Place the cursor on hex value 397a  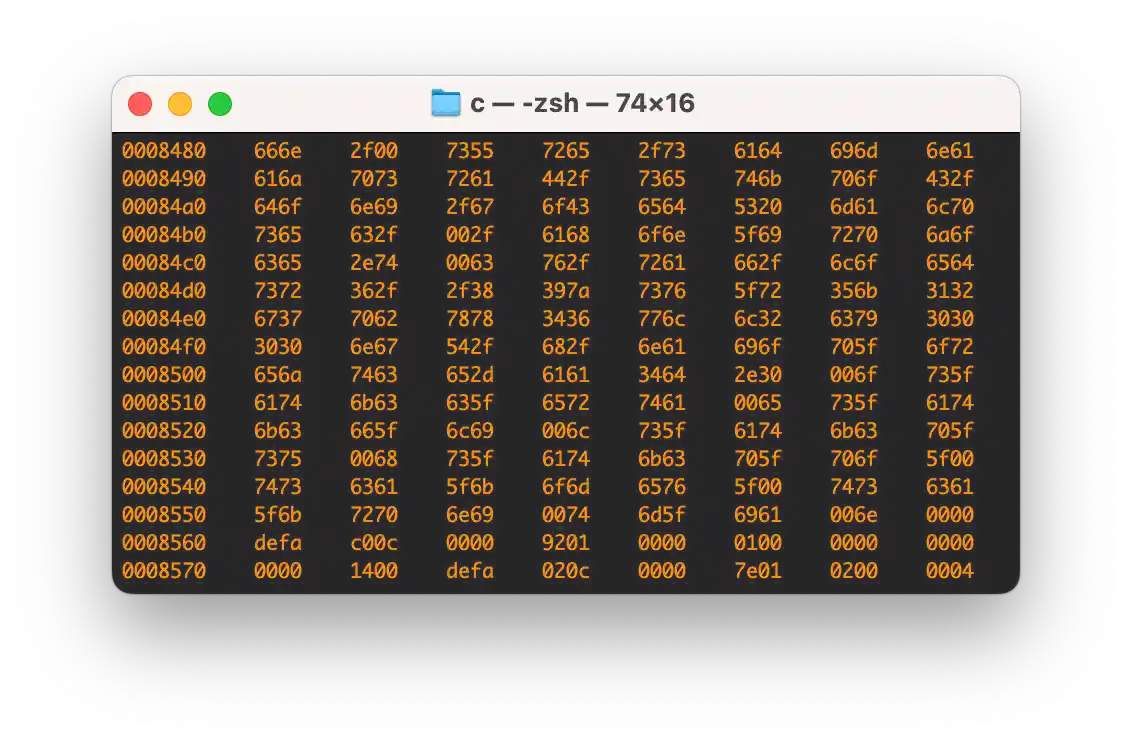pyautogui.click(x=566, y=291)
